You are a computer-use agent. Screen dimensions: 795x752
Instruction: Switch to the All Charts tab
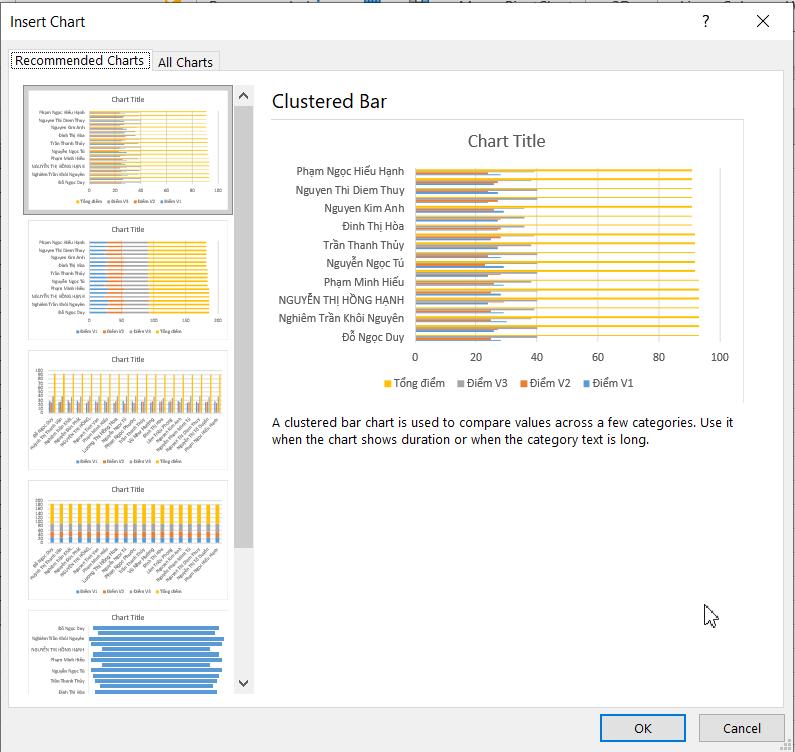pos(185,62)
